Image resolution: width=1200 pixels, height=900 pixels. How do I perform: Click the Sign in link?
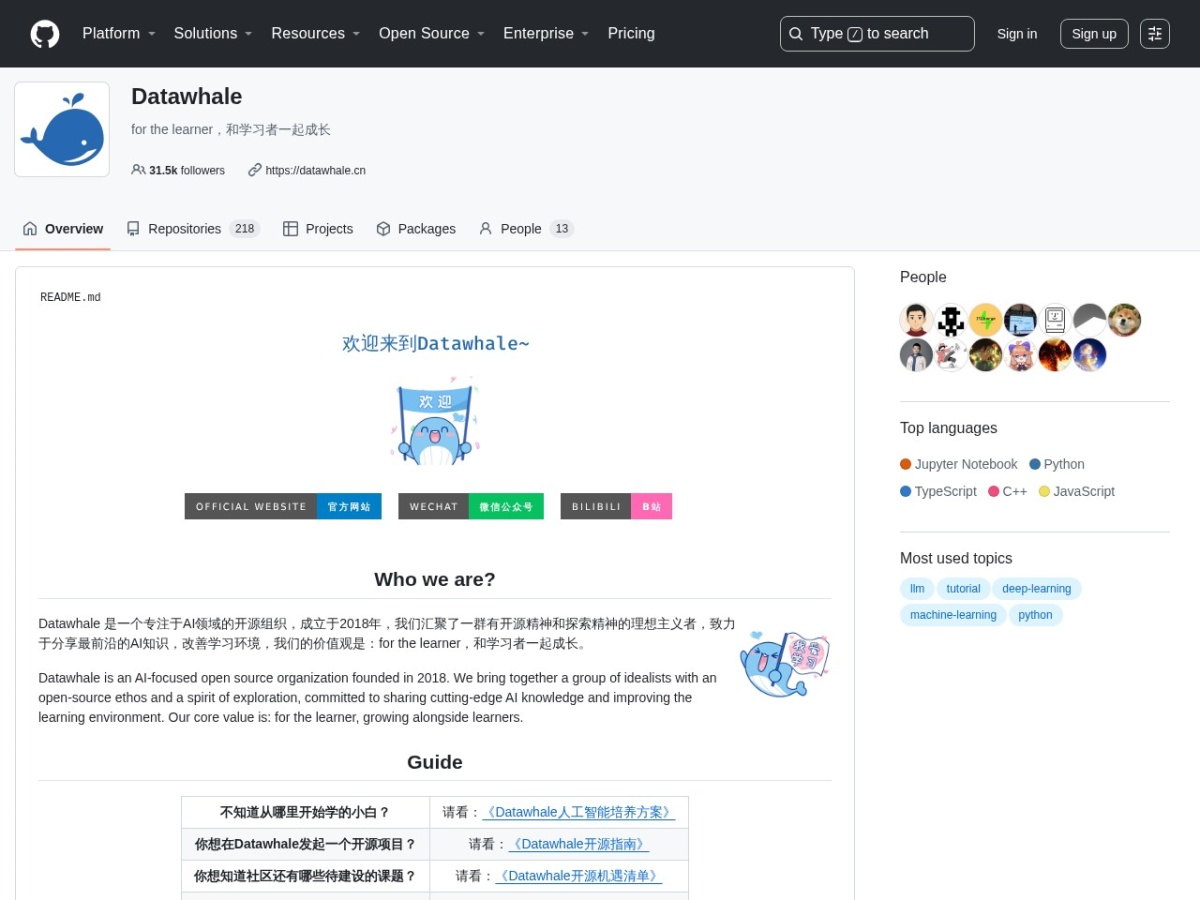click(1017, 34)
